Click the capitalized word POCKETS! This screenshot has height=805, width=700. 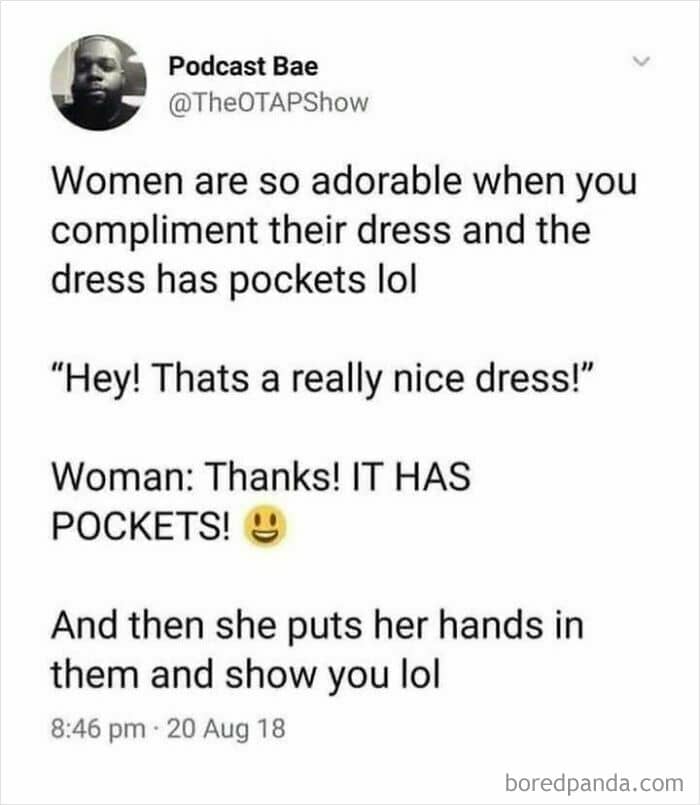click(x=141, y=526)
